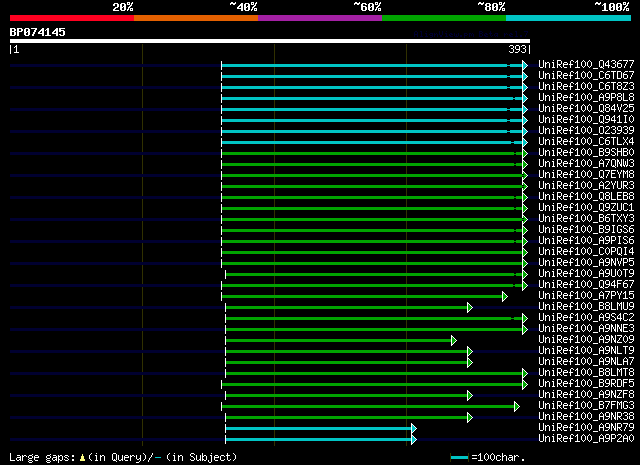Select hit label UniRef100_A9PIS6
This screenshot has height=465, width=640.
(586, 241)
